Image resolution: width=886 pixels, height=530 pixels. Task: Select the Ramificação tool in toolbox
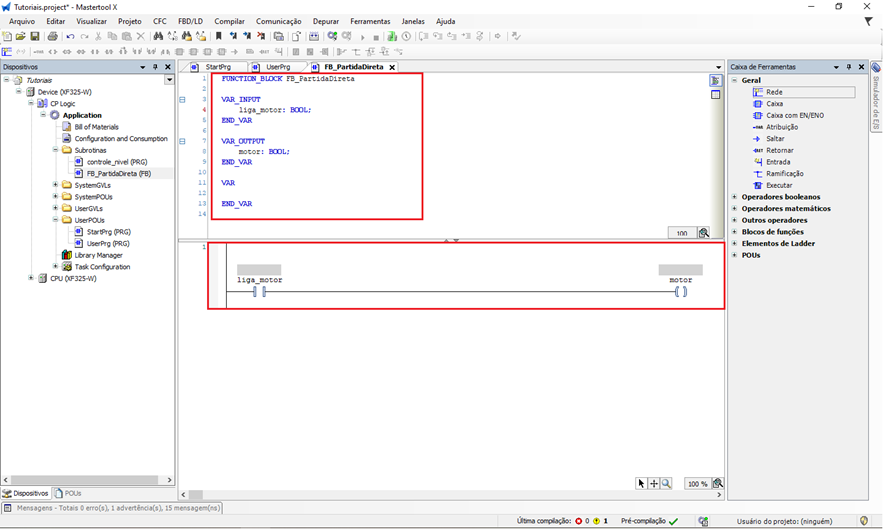[x=784, y=173]
